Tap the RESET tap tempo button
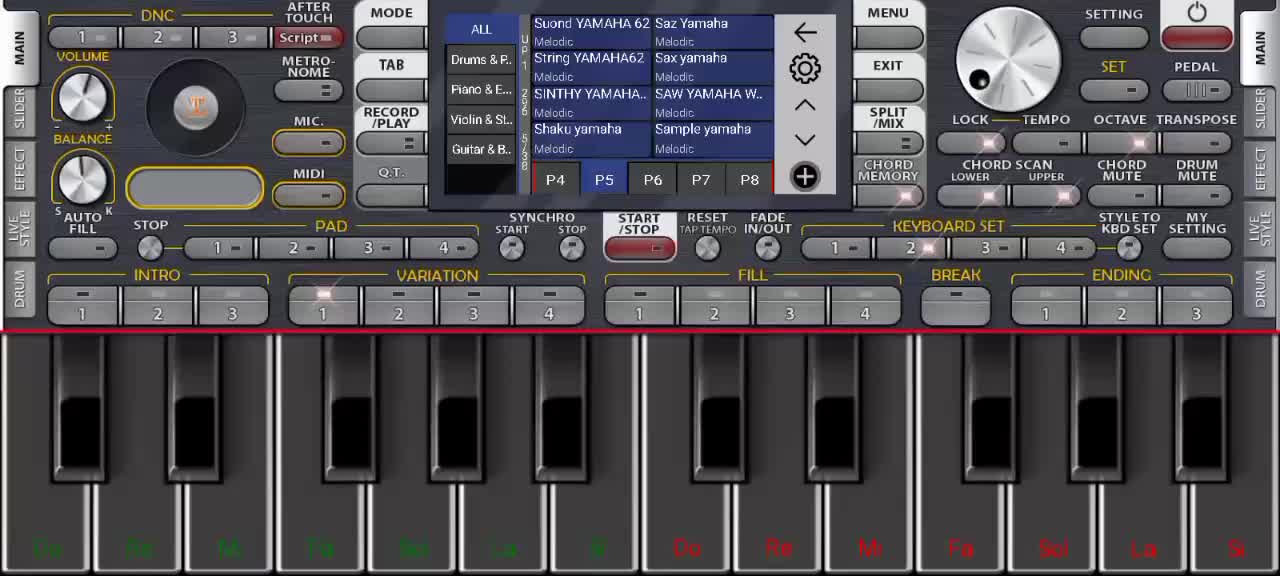The image size is (1280, 576). [x=707, y=247]
